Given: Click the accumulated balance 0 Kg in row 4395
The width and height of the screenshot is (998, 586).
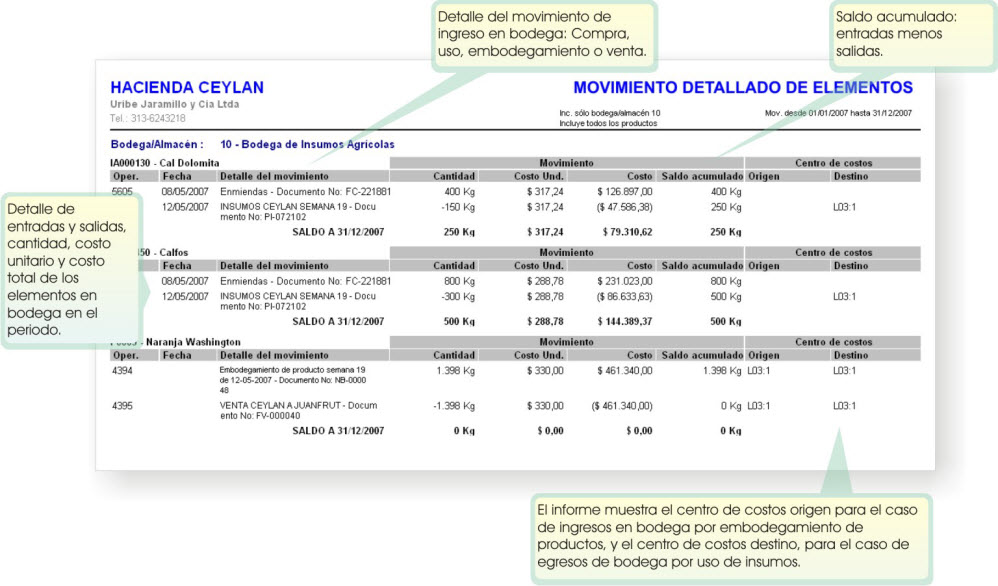Looking at the screenshot, I should tap(731, 406).
